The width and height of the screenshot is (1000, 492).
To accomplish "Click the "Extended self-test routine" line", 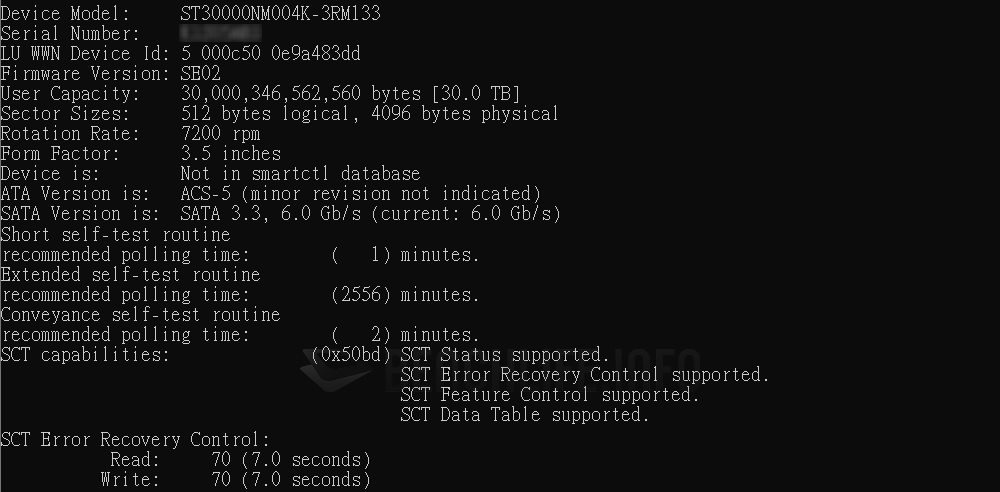I will [130, 274].
